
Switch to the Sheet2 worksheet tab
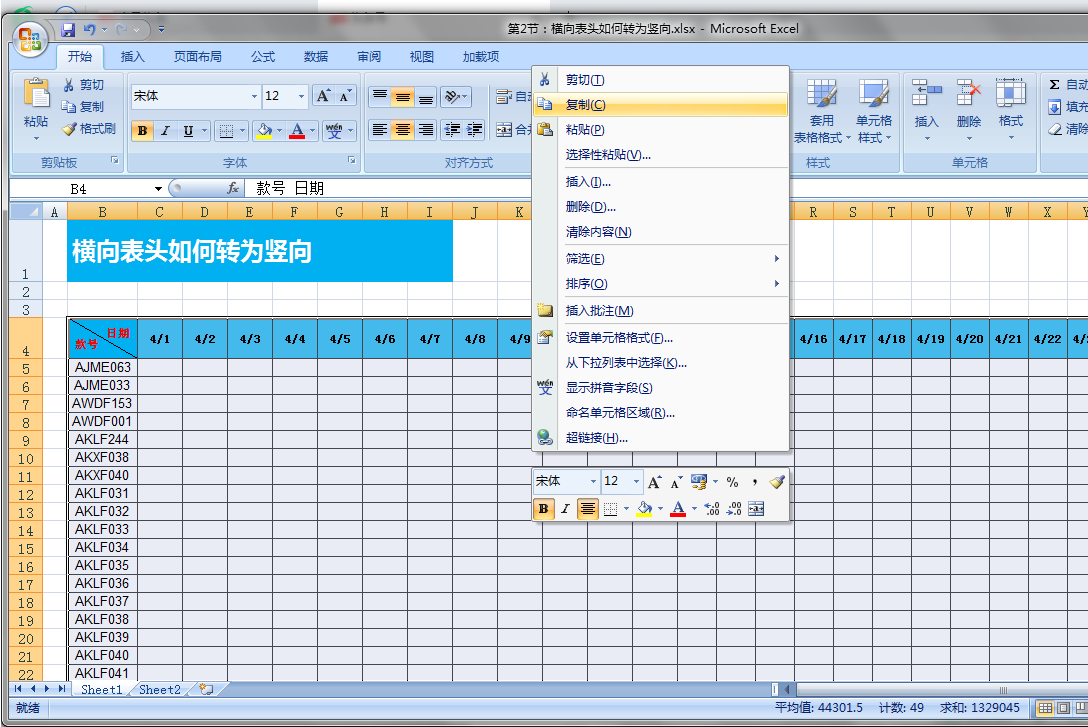160,689
